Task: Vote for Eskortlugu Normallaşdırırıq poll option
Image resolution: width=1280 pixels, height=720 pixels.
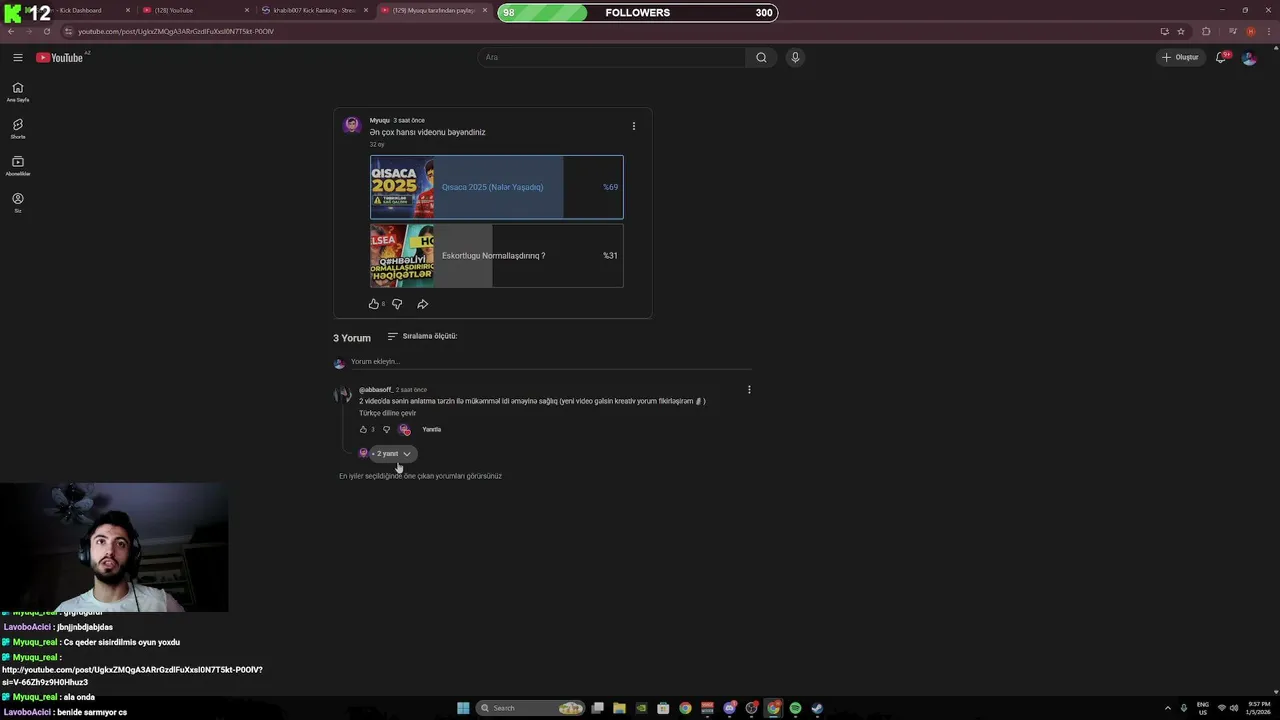Action: [x=497, y=256]
